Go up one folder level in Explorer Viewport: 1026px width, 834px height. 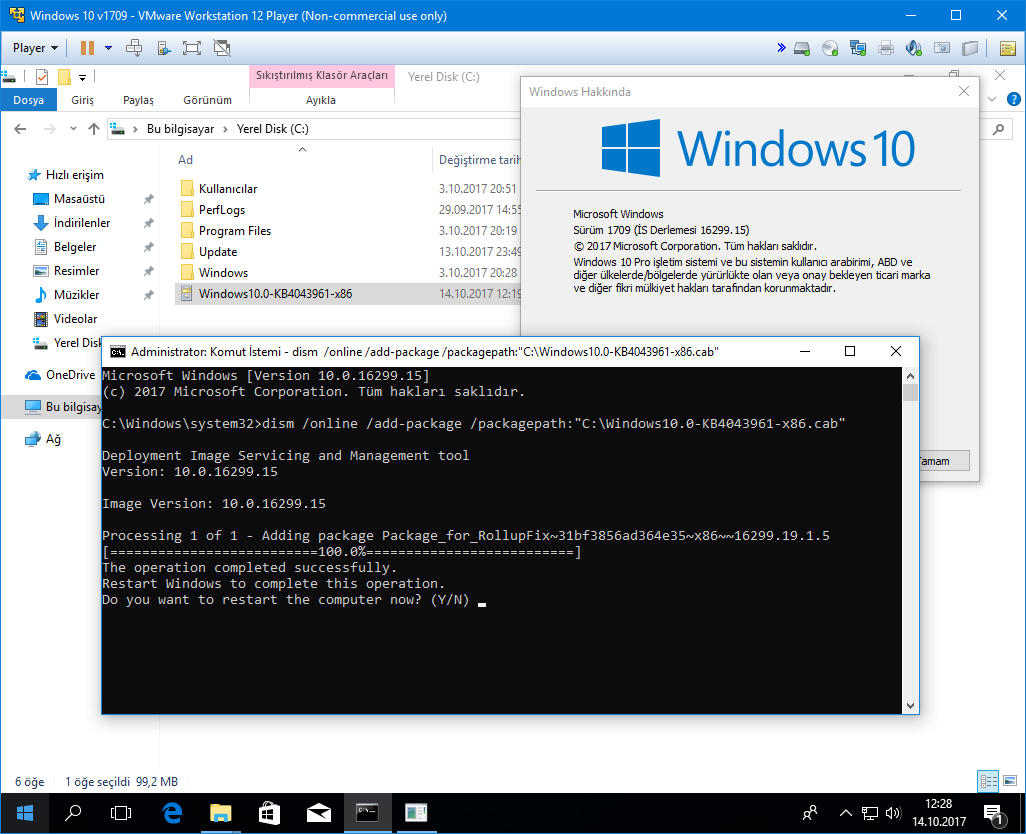point(94,129)
